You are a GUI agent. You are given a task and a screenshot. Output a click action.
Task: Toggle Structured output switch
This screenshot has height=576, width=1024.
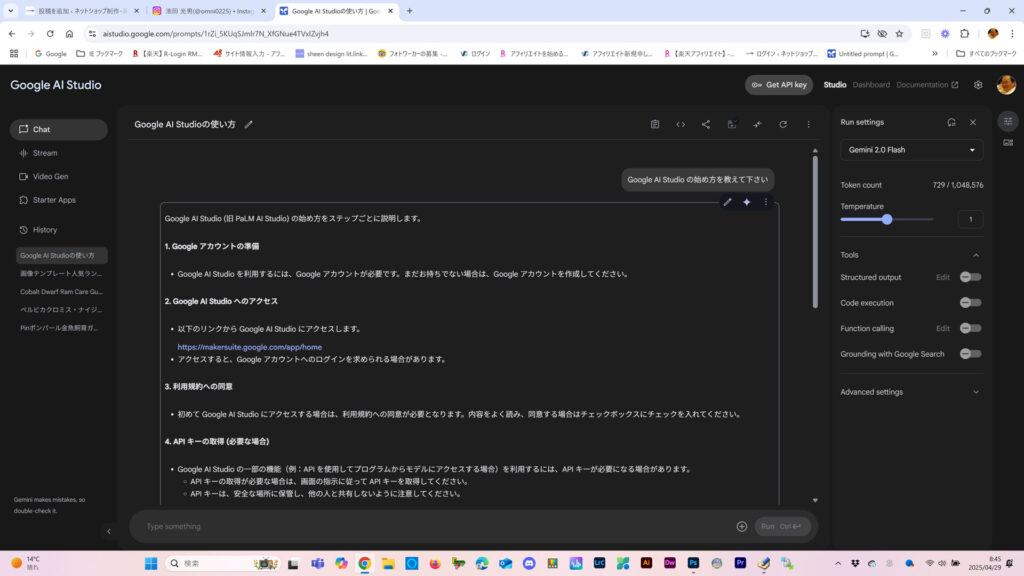click(x=970, y=277)
